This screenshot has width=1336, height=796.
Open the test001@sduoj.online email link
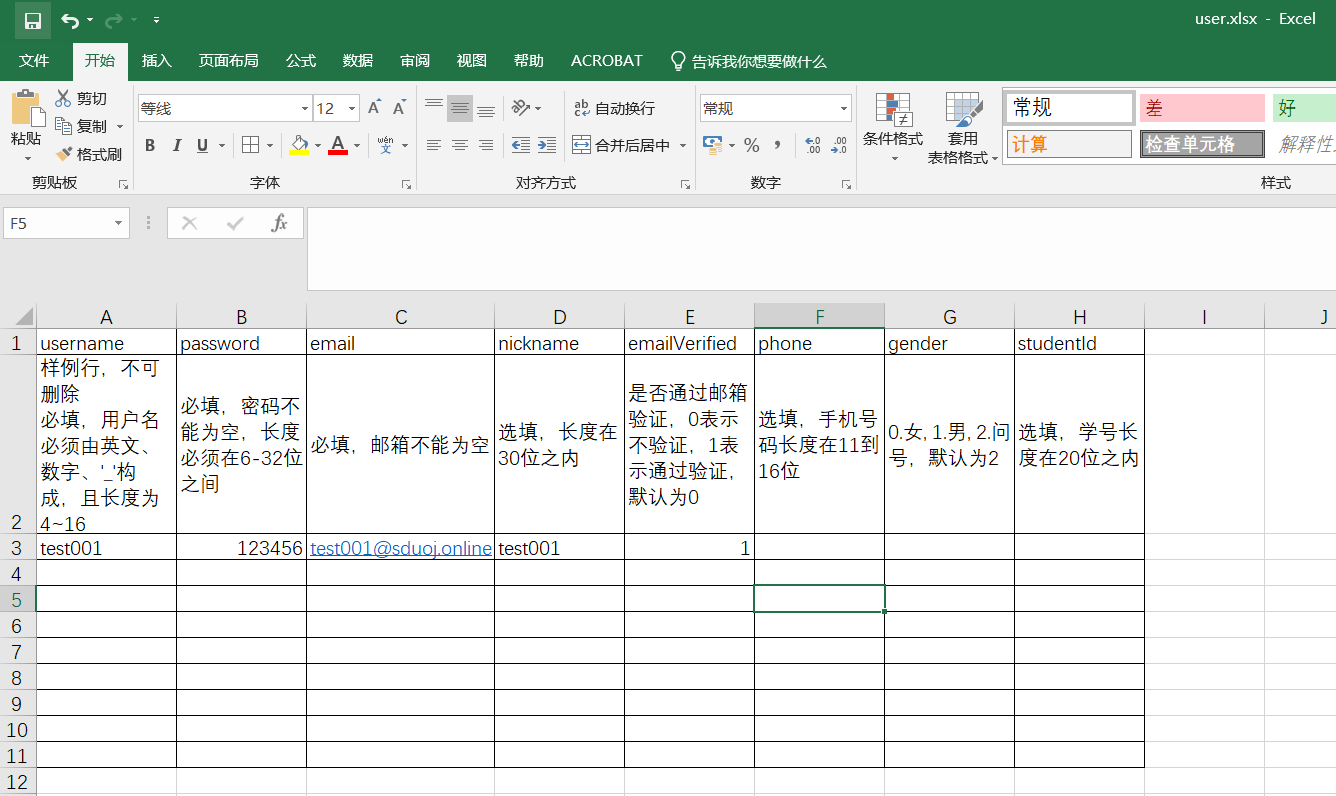(401, 548)
